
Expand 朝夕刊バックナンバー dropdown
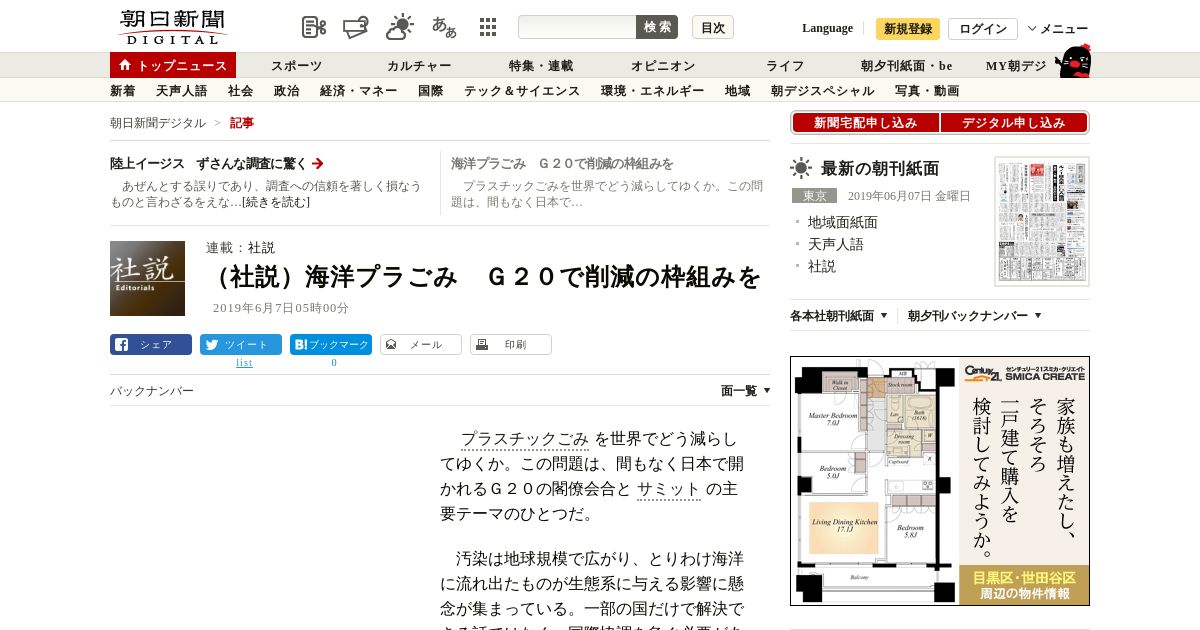point(975,316)
